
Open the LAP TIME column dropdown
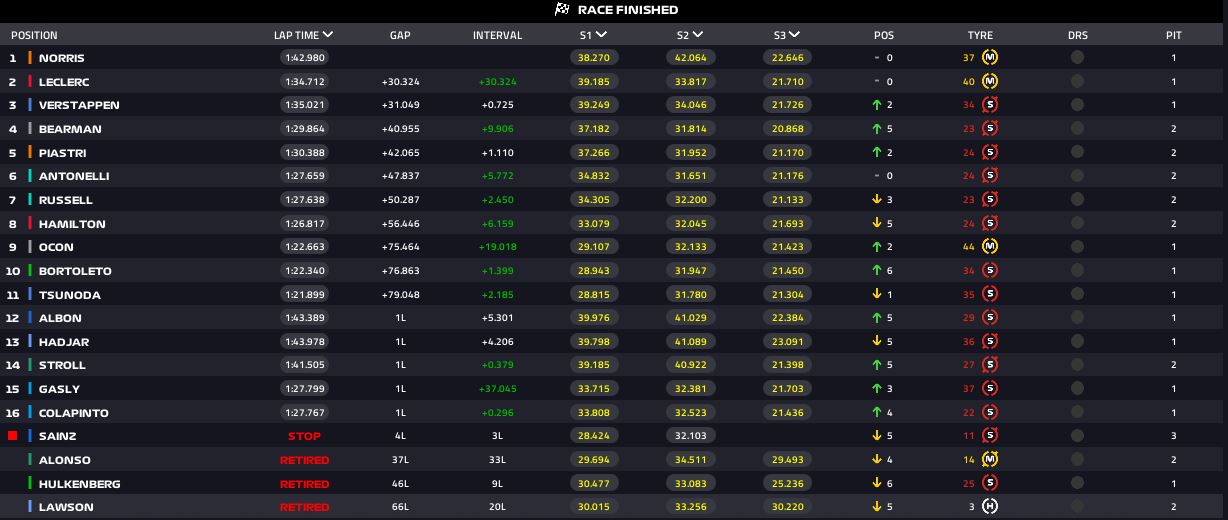(328, 35)
